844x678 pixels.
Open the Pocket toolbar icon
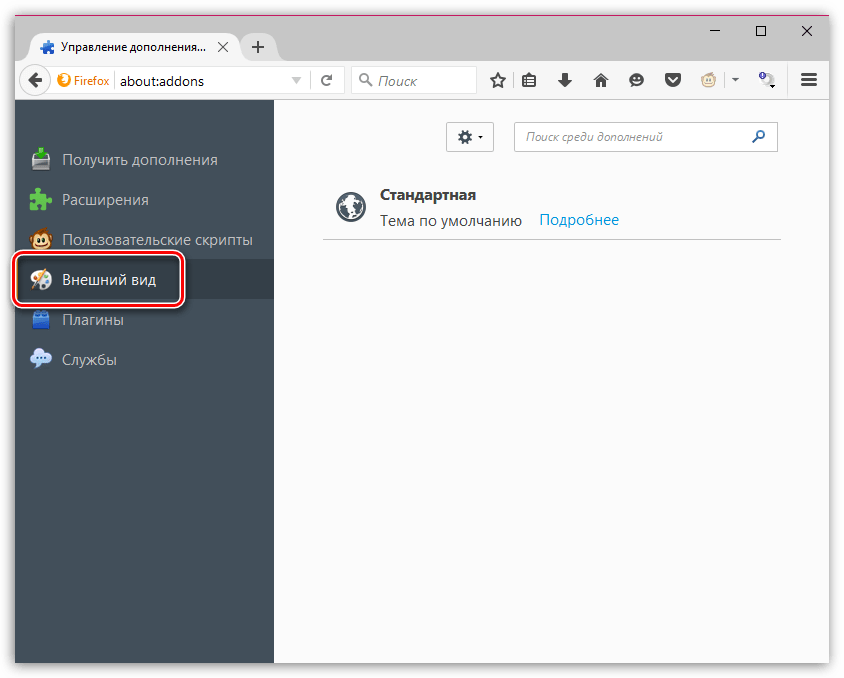tap(673, 81)
